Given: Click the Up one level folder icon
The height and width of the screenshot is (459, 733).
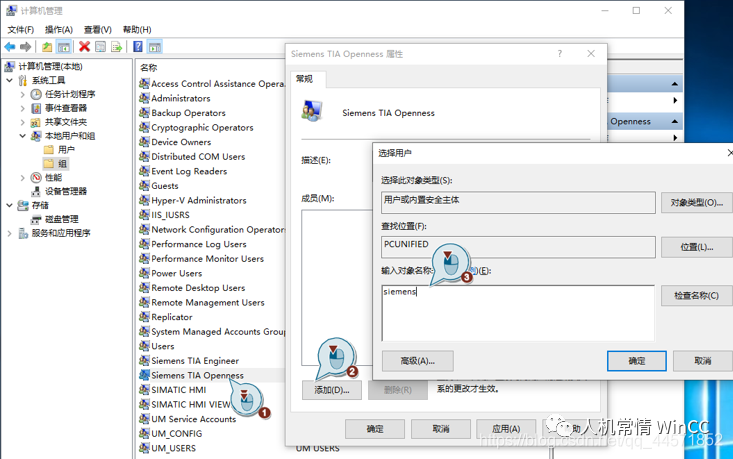Looking at the screenshot, I should (47, 47).
